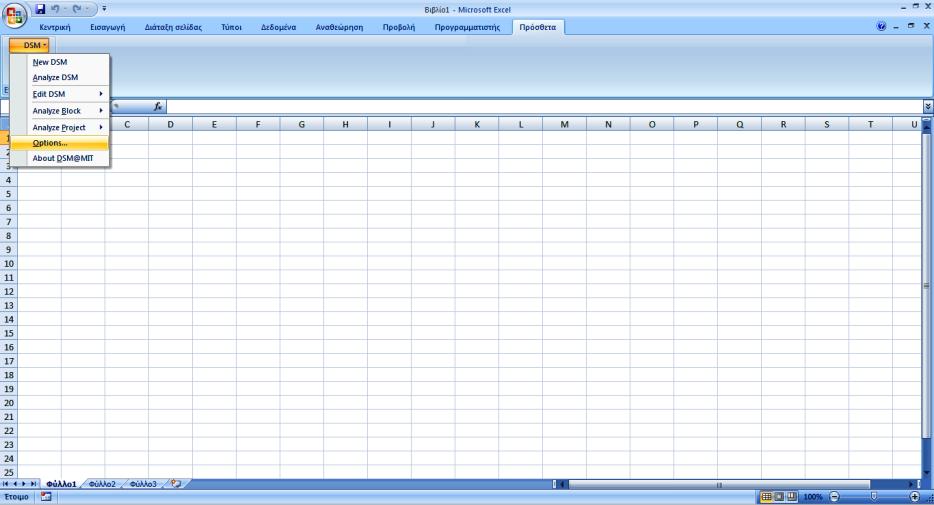This screenshot has width=934, height=505.
Task: Switch to the Αναθεώρηση tab
Action: pyautogui.click(x=339, y=27)
